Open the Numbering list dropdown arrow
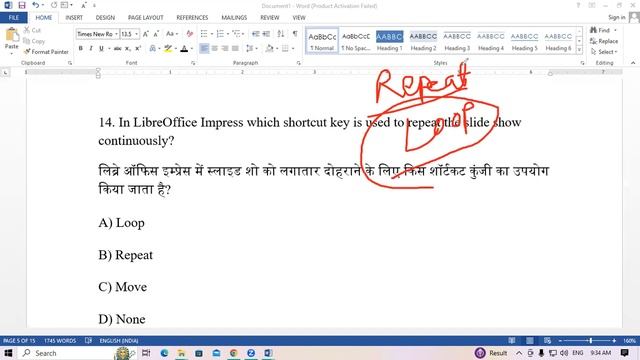 point(228,34)
